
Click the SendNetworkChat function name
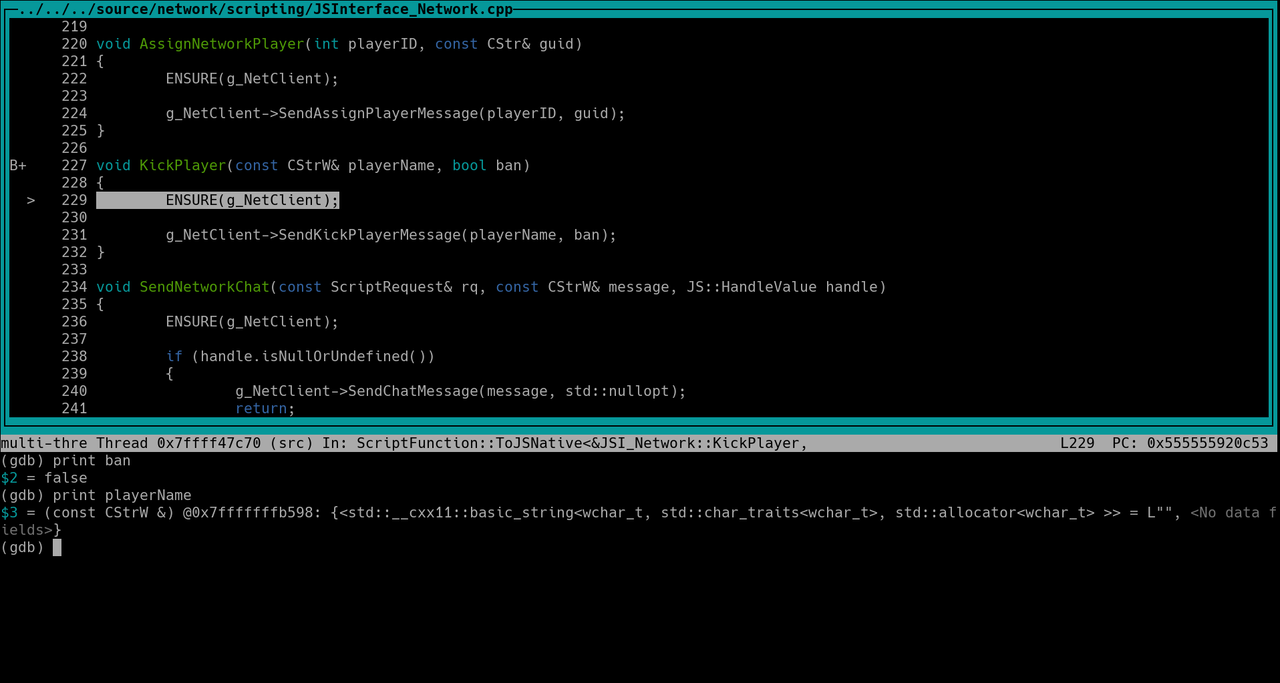tap(204, 287)
